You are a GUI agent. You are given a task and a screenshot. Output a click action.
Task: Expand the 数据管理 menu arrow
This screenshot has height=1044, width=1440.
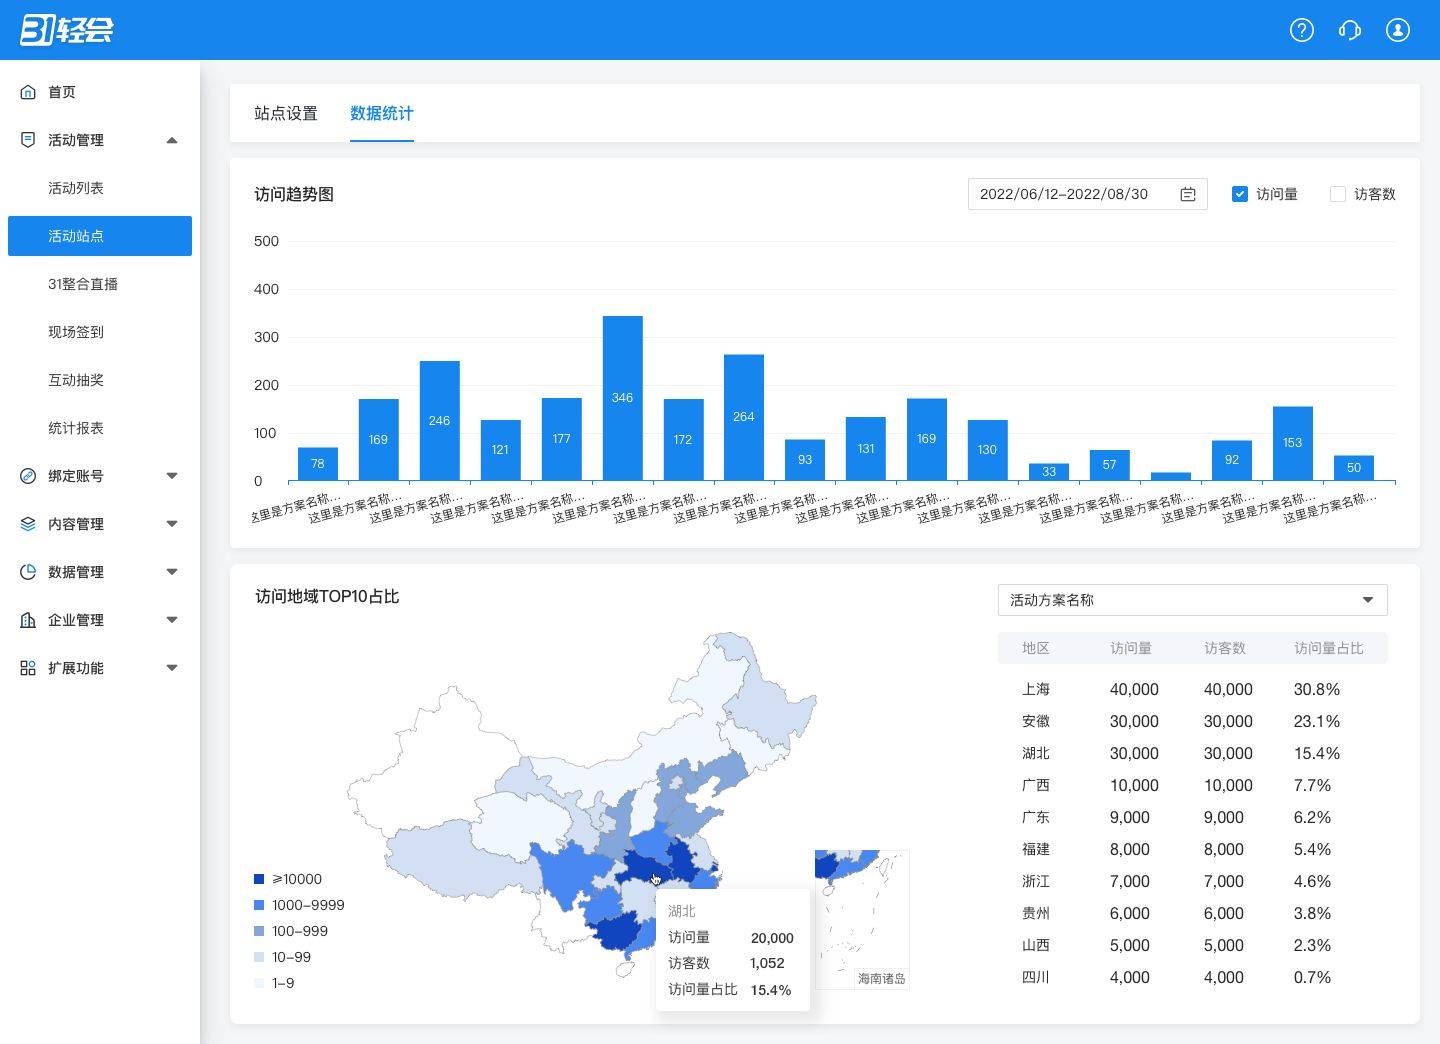(x=172, y=572)
